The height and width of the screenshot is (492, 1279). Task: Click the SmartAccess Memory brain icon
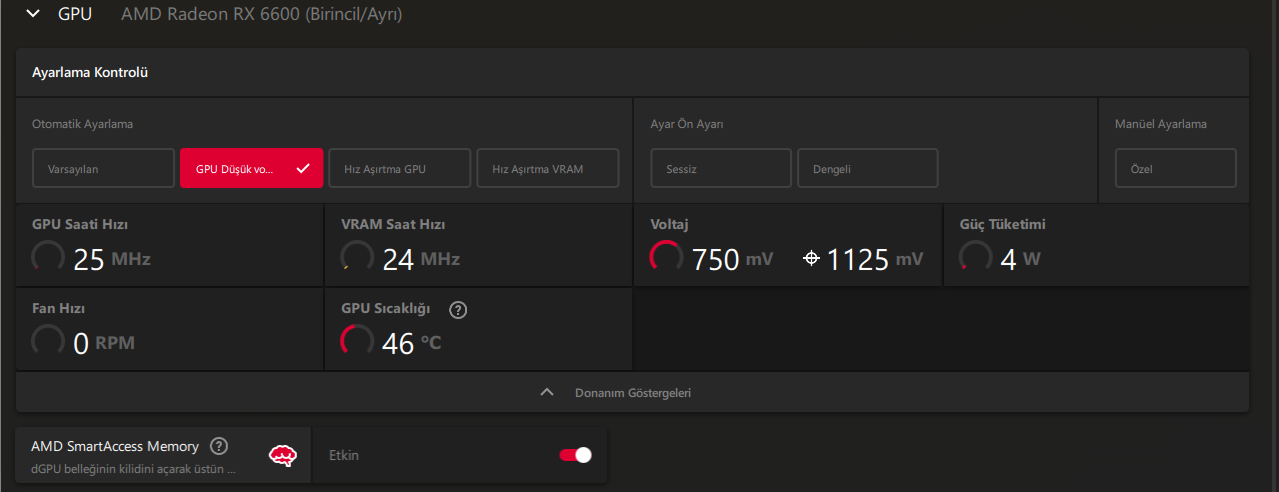click(283, 455)
